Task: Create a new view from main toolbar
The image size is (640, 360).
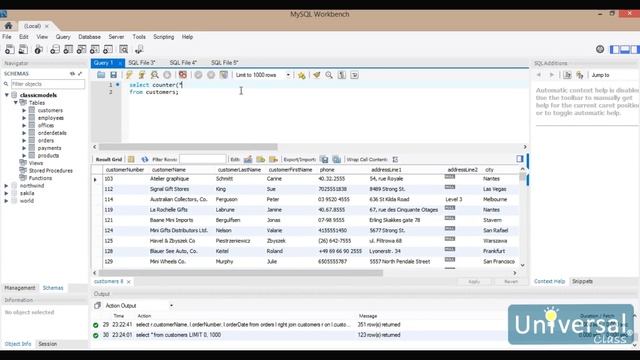Action: (82, 49)
